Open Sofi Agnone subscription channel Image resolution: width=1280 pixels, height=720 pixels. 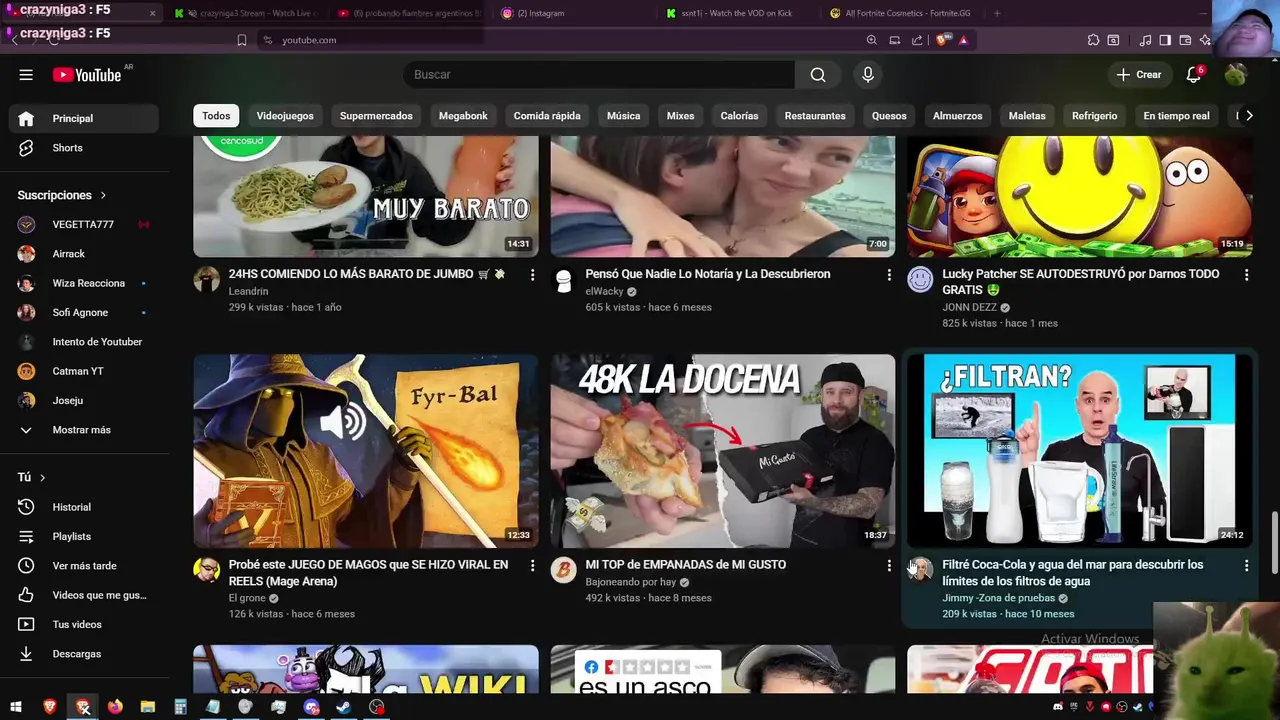click(x=84, y=313)
